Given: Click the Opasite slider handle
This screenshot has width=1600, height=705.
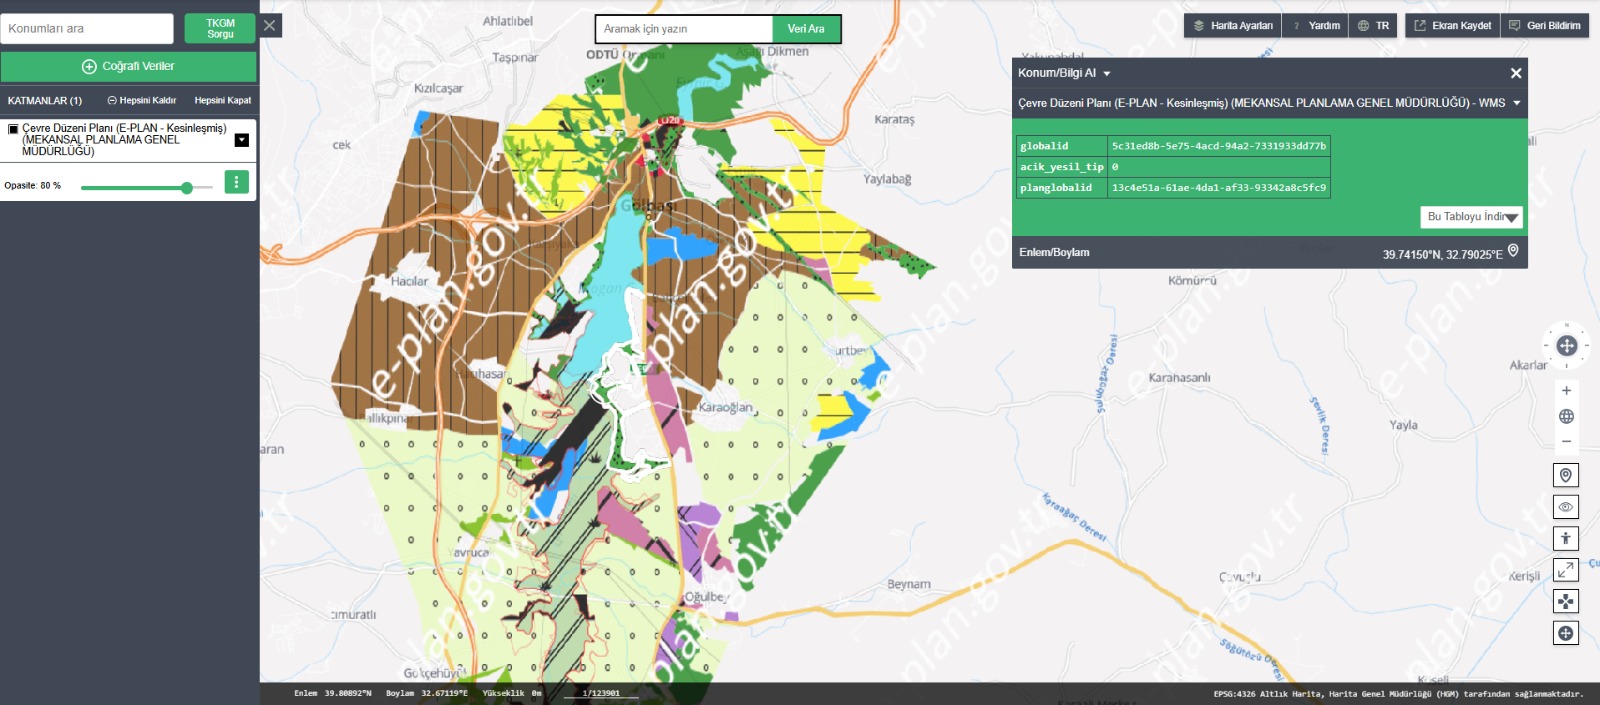Looking at the screenshot, I should (187, 188).
